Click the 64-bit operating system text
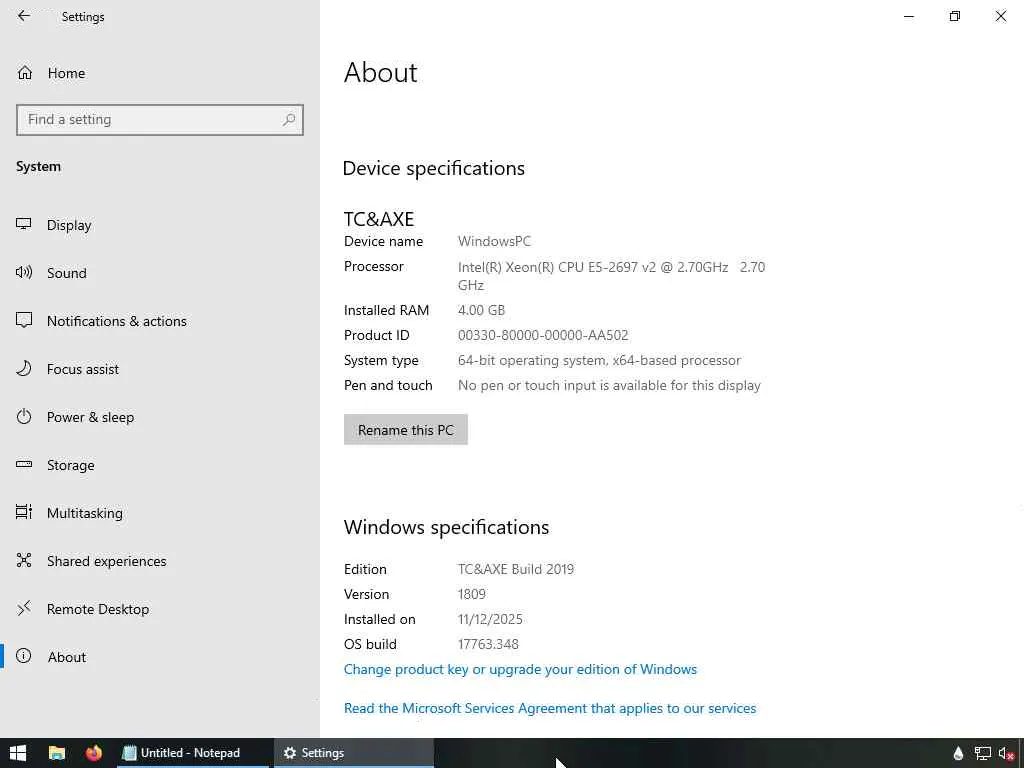 click(599, 360)
